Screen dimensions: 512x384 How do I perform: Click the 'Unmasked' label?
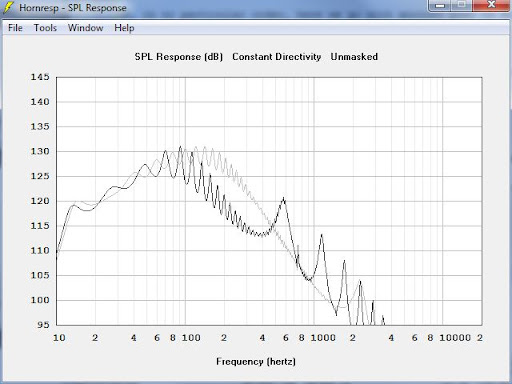click(354, 57)
